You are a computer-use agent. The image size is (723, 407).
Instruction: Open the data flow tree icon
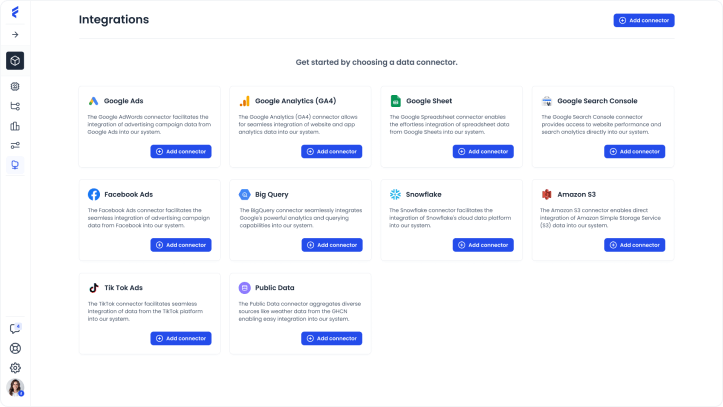pyautogui.click(x=15, y=106)
